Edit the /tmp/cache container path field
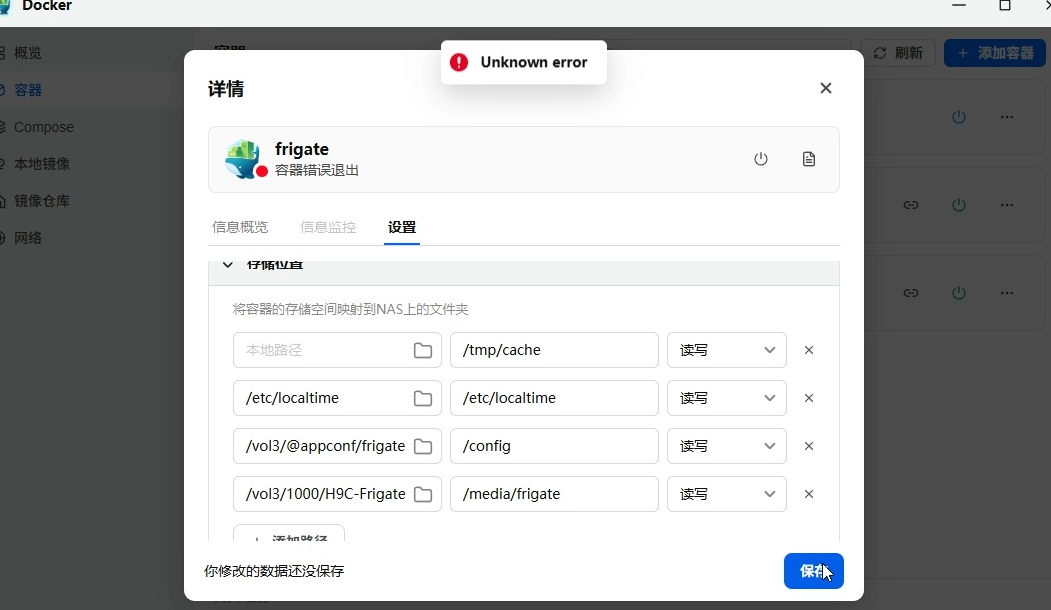 554,350
